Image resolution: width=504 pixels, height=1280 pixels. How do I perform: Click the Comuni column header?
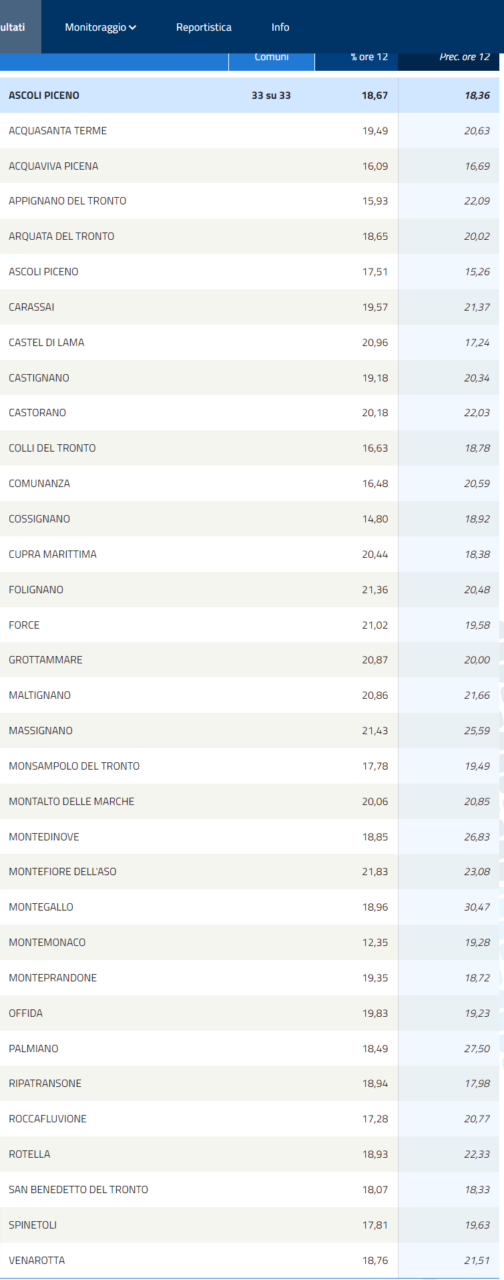(271, 59)
